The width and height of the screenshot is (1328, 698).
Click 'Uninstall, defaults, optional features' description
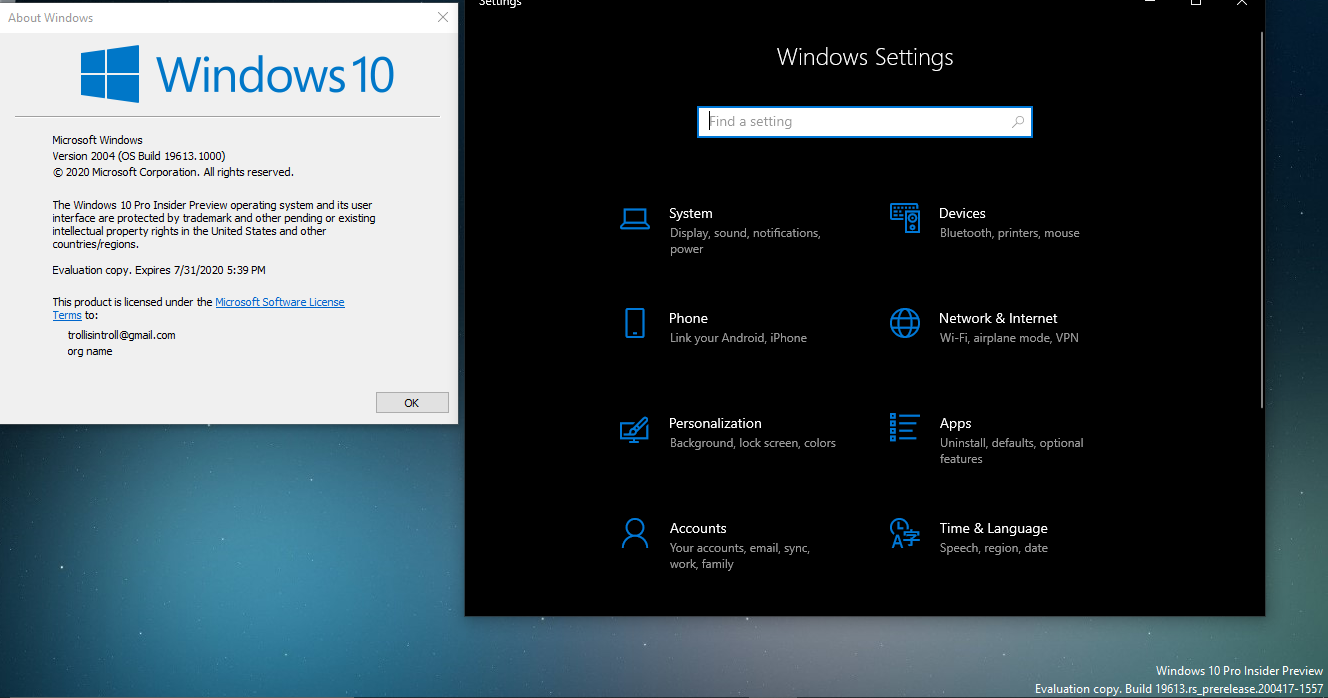click(x=1012, y=451)
